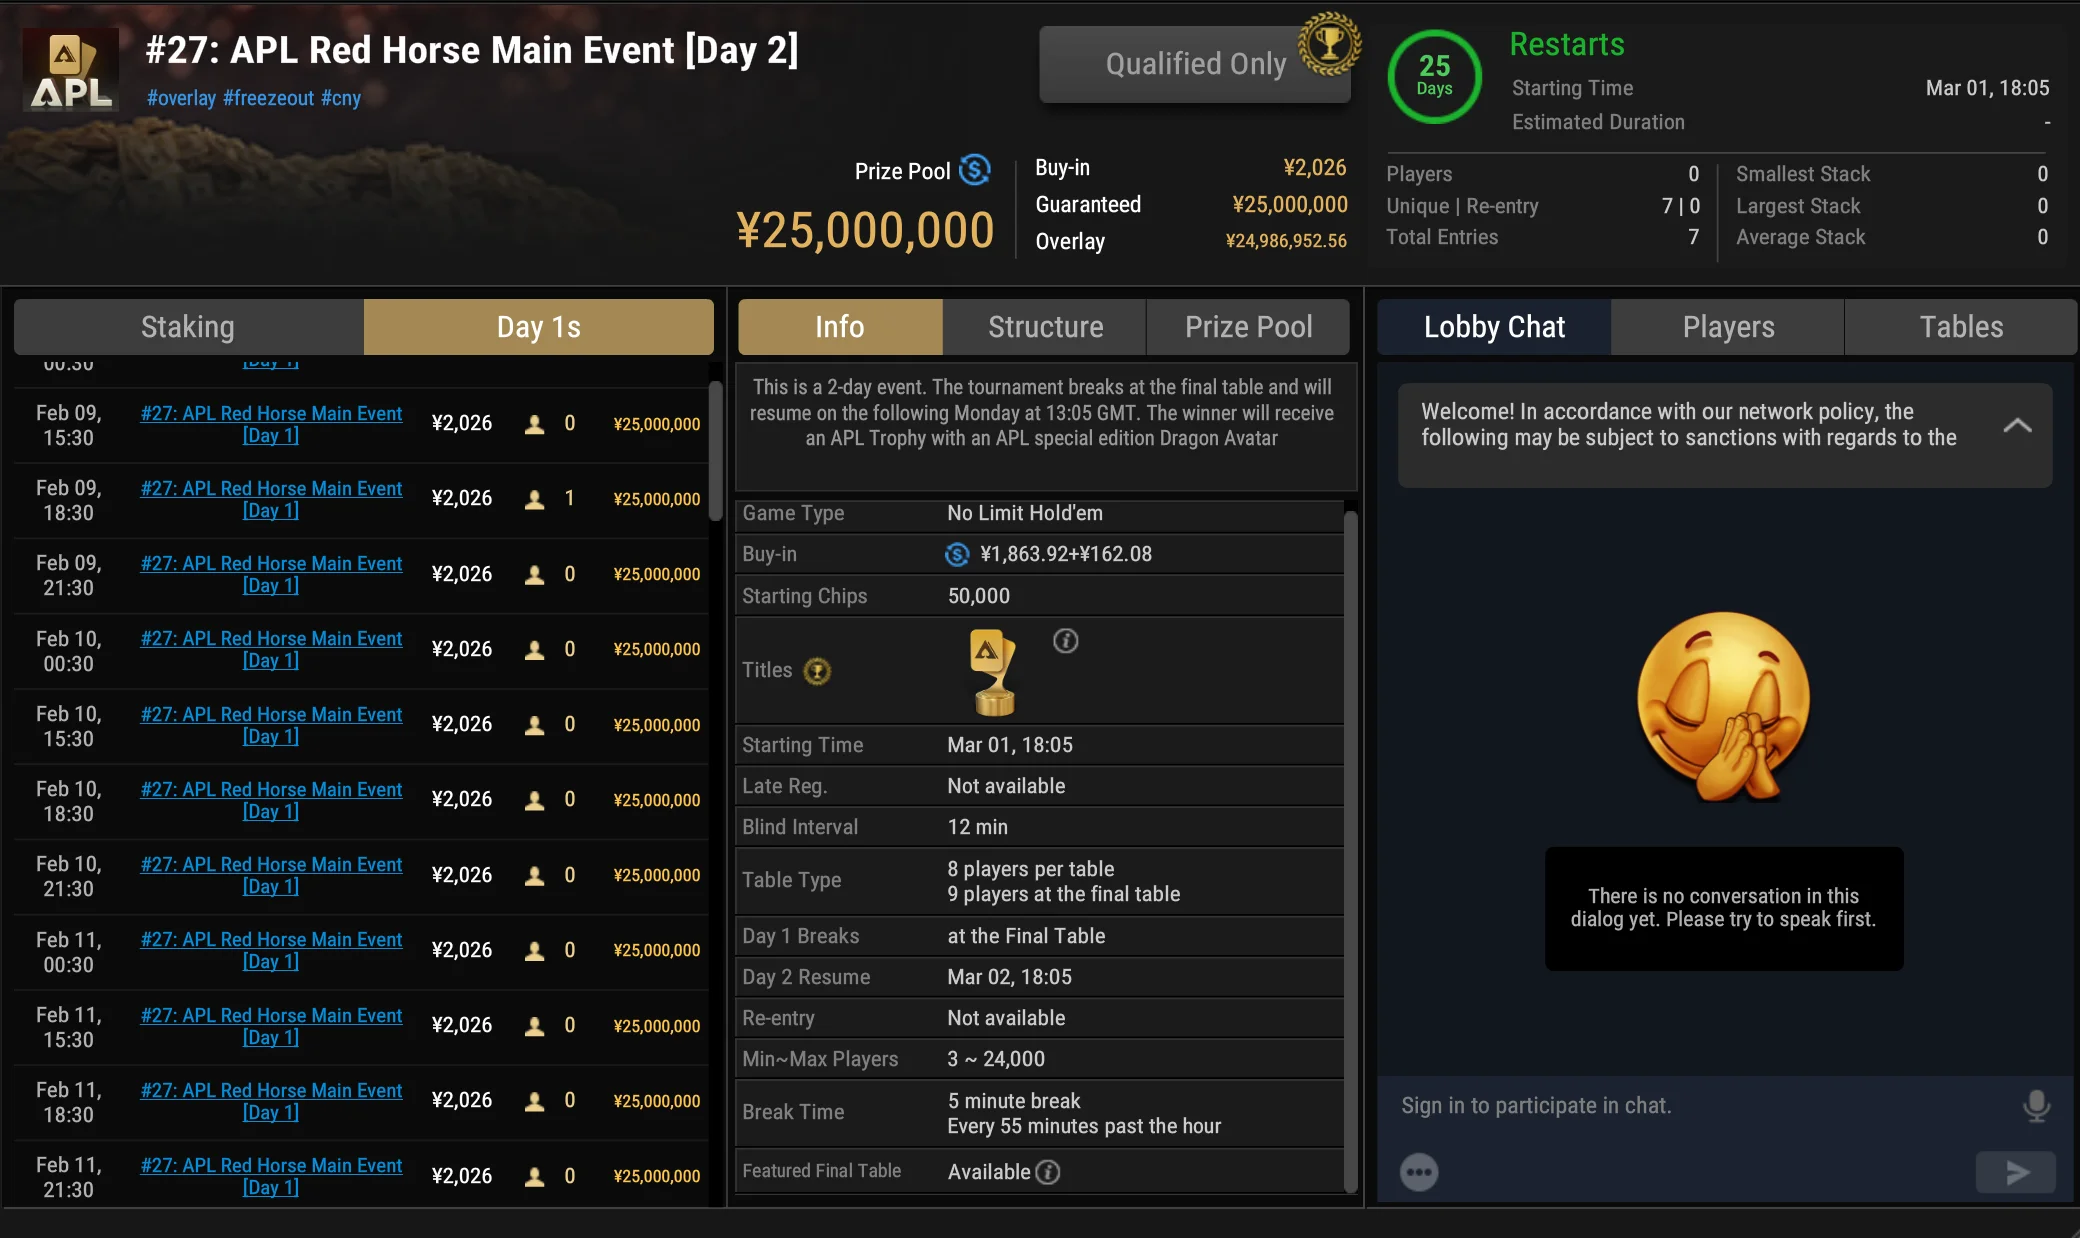The height and width of the screenshot is (1238, 2080).
Task: Click player icon on Feb 10, 00:30 row
Action: tap(535, 650)
